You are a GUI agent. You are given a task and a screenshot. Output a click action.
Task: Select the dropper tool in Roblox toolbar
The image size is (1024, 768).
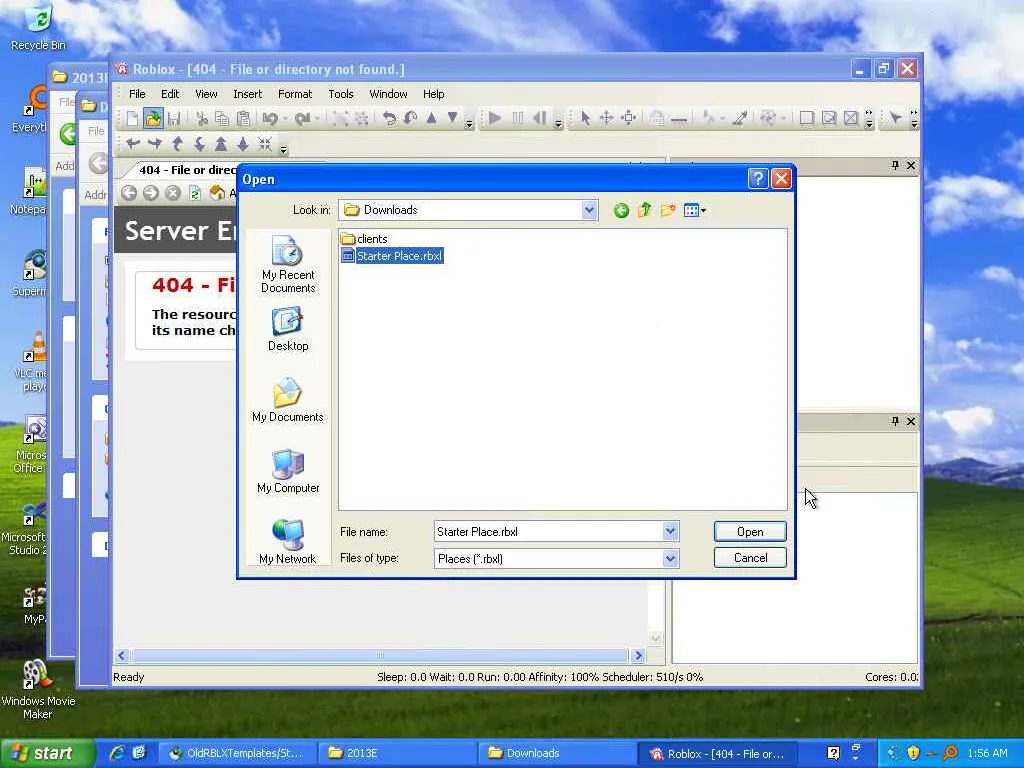coord(739,118)
